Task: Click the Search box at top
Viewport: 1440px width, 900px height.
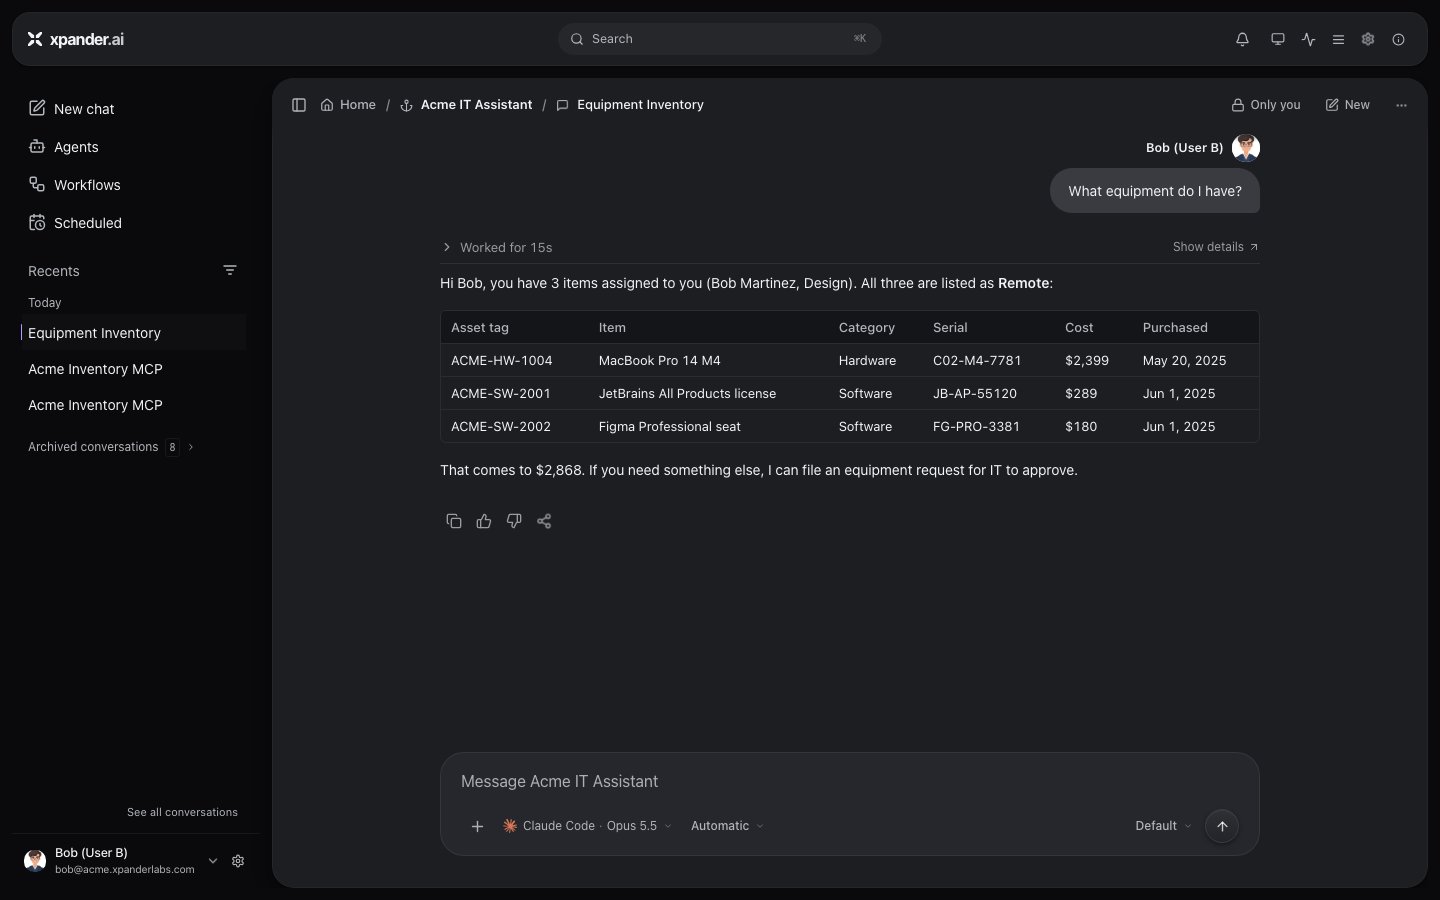Action: point(720,39)
